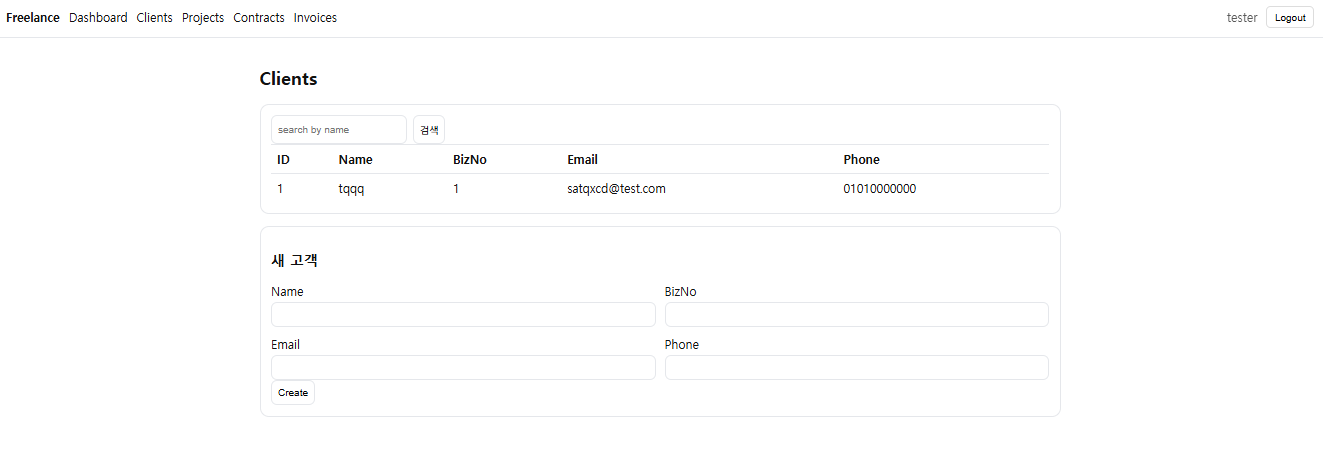Open the Clients nav item
Viewport: 1323px width, 453px height.
[155, 18]
